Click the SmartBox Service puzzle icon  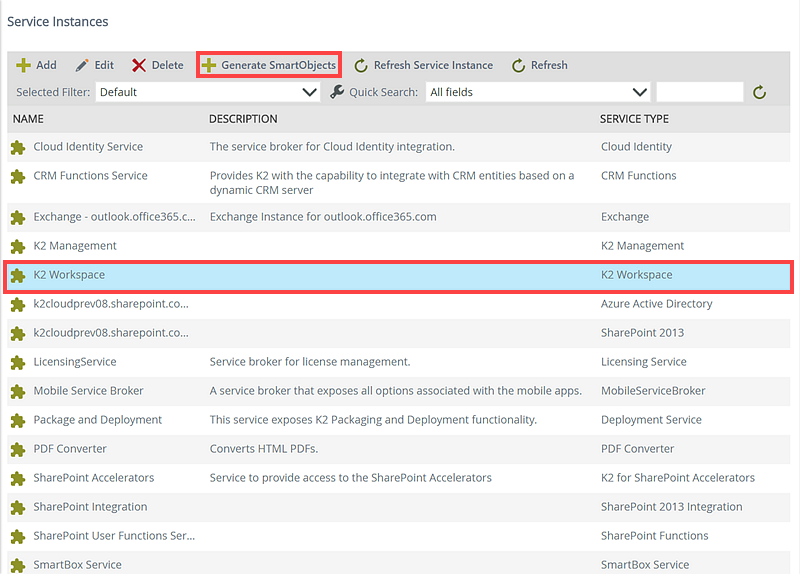[17, 564]
